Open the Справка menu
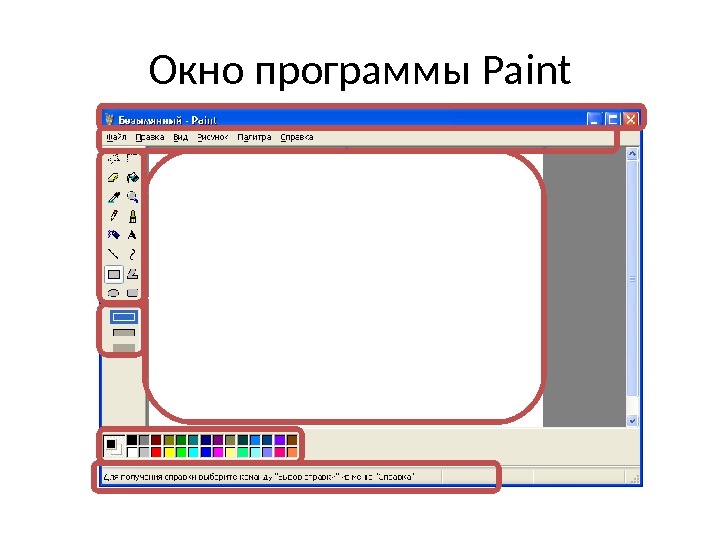Screen dimensions: 720x540 pos(297,137)
